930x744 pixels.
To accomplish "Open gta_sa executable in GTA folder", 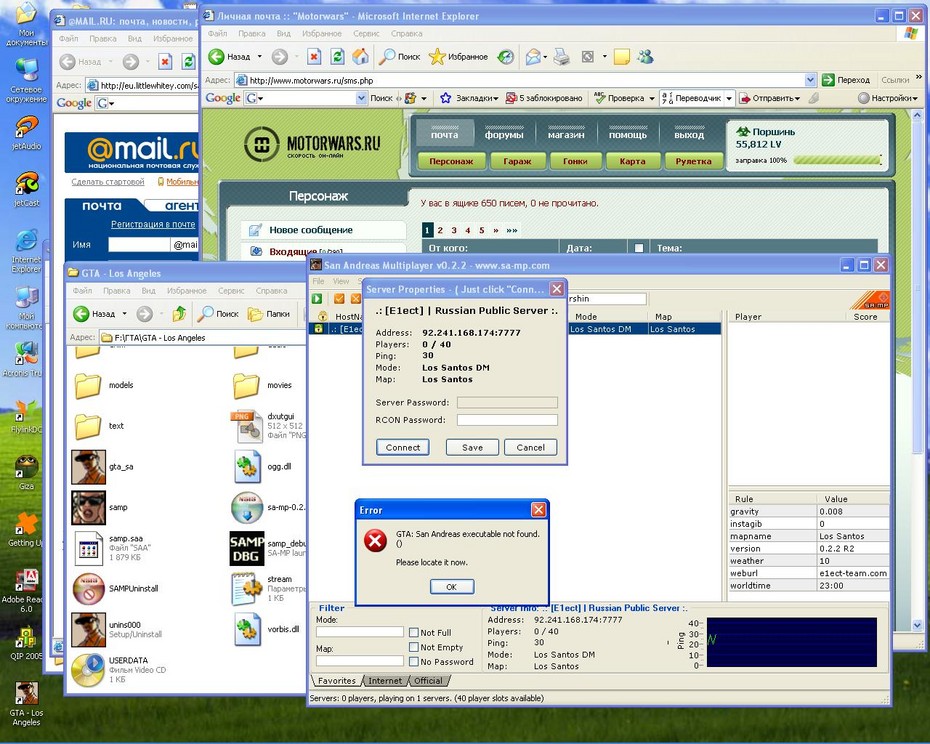I will point(88,467).
